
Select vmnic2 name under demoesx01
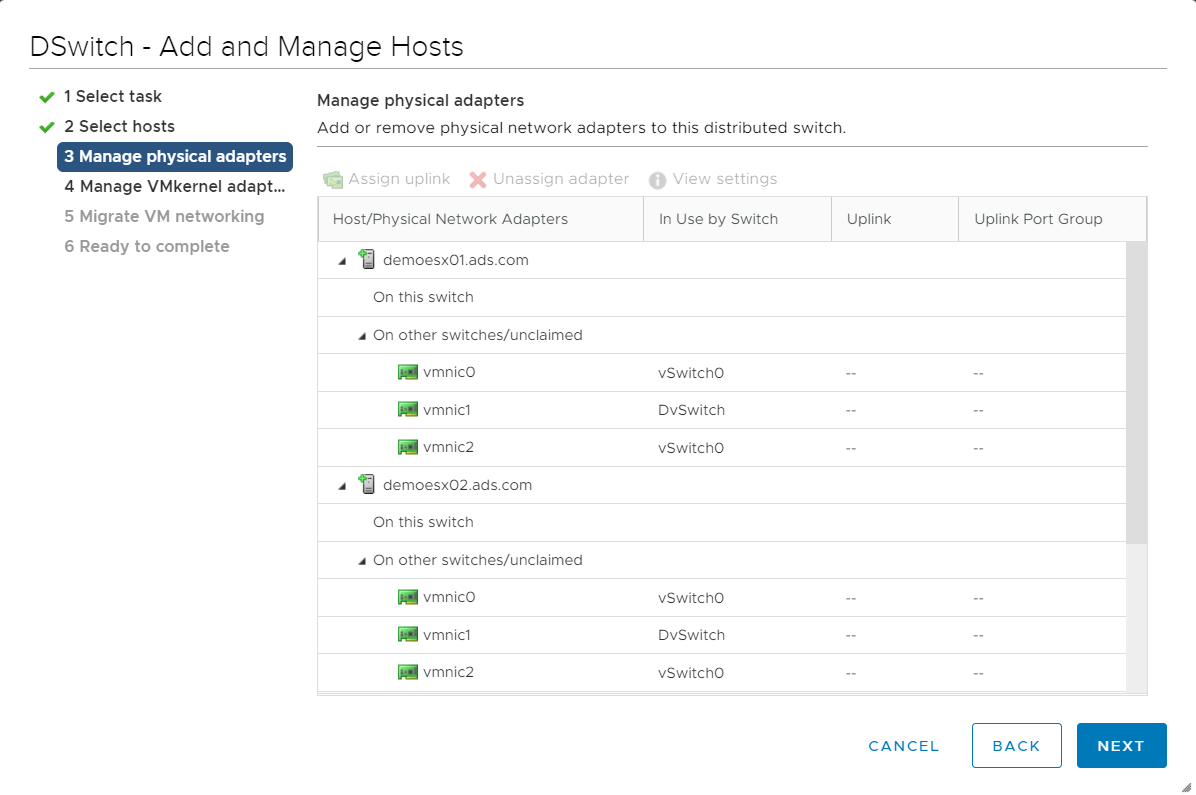448,447
